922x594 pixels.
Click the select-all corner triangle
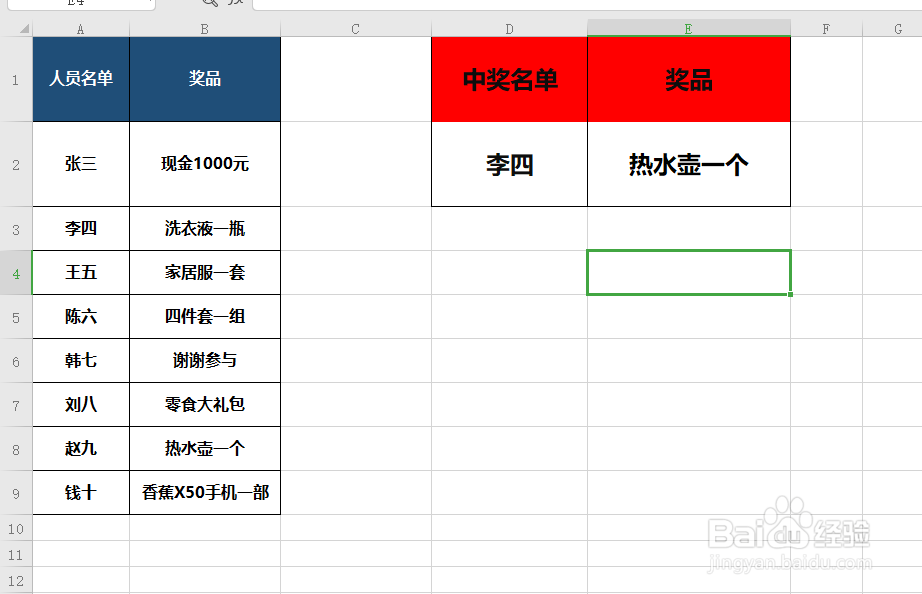(x=24, y=29)
